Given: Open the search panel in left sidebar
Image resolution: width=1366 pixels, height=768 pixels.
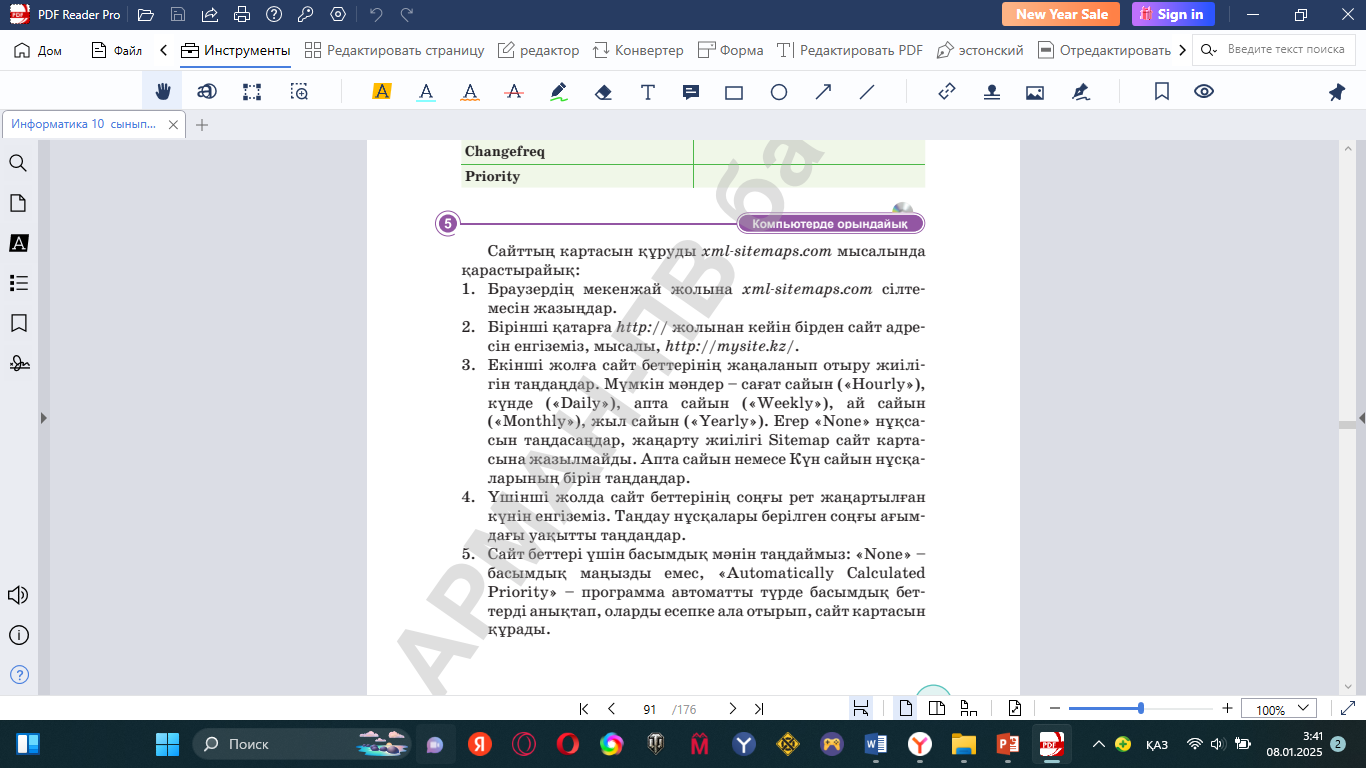Looking at the screenshot, I should [18, 163].
